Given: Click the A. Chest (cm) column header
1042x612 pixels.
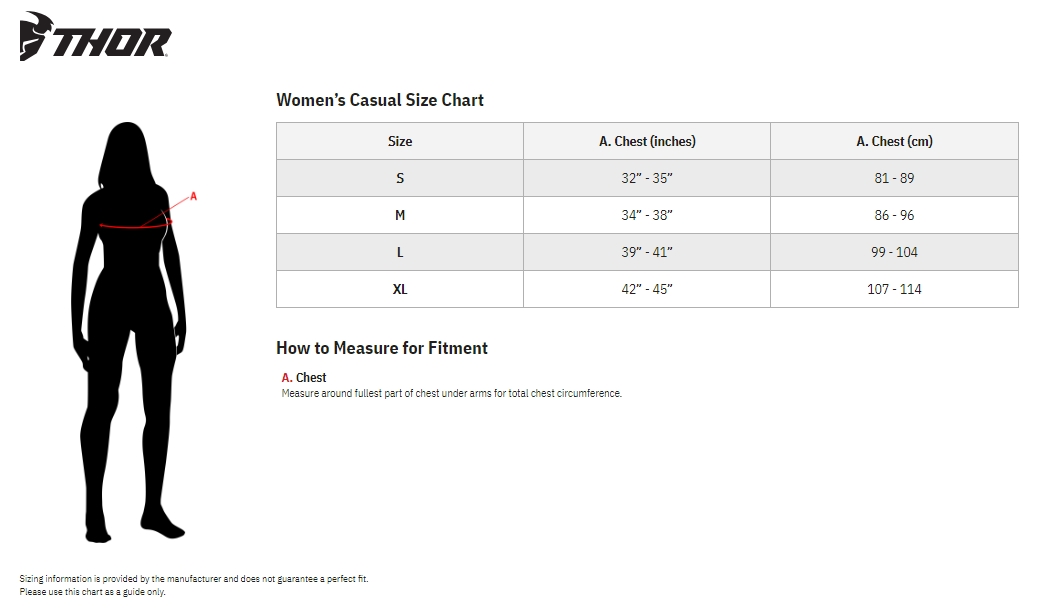Looking at the screenshot, I should coord(894,141).
